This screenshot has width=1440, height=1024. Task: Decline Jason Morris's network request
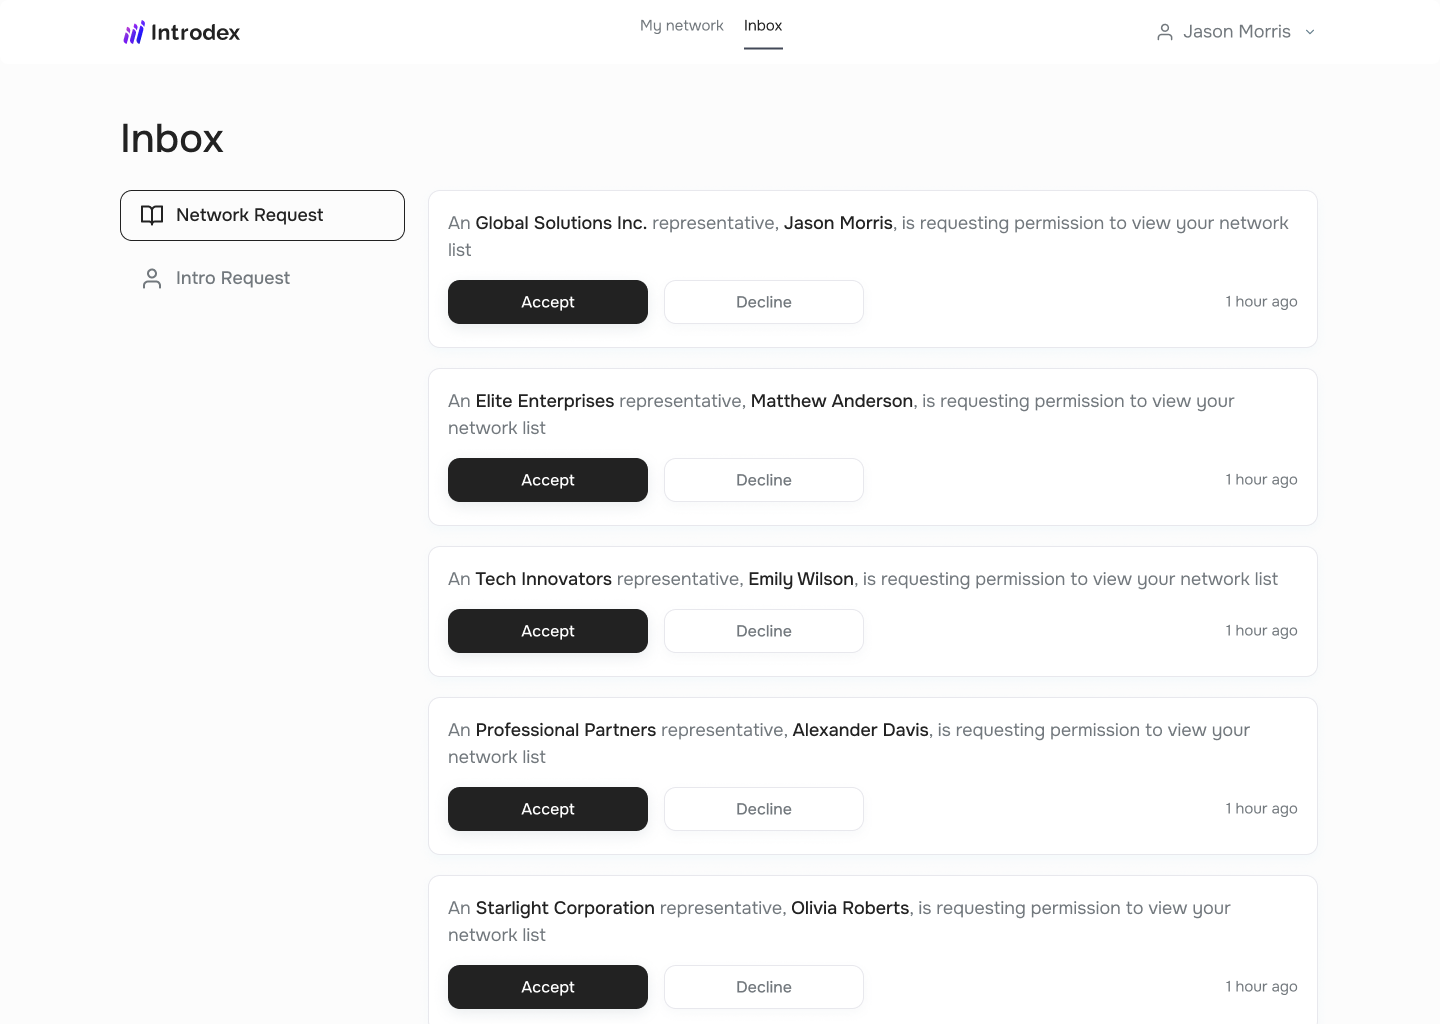(764, 302)
